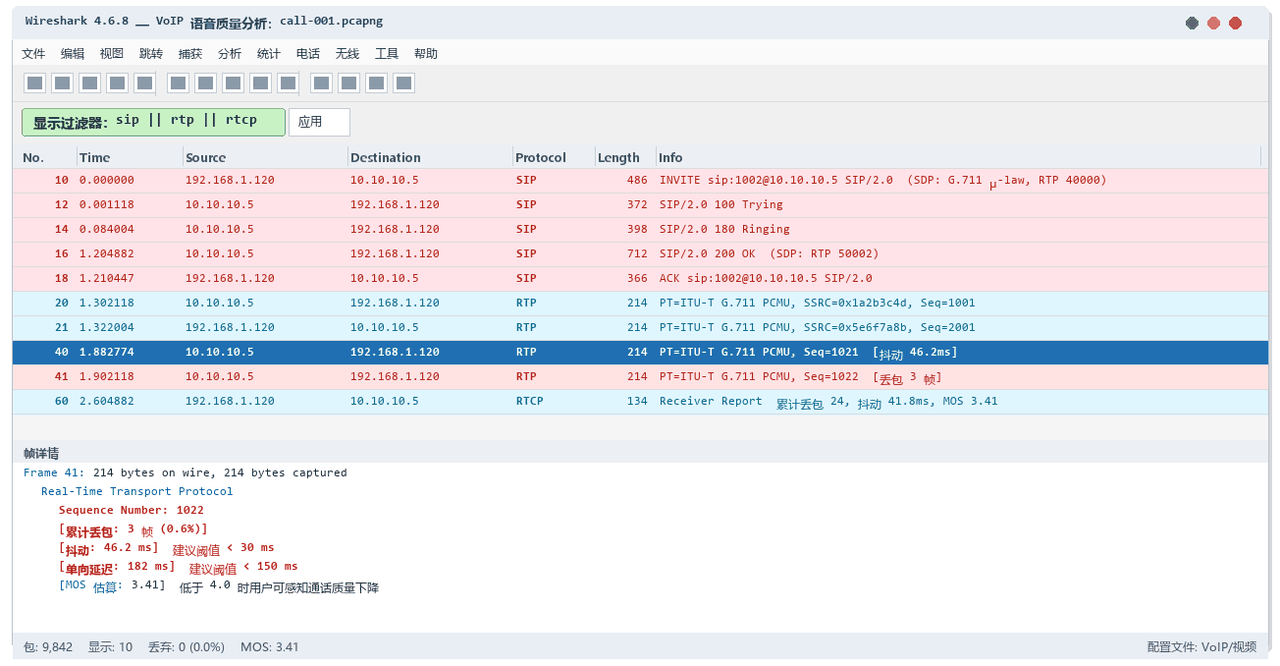Viewport: 1280px width, 666px height.
Task: Focus the display filter field sip || rtp || rtcp
Action: click(153, 122)
